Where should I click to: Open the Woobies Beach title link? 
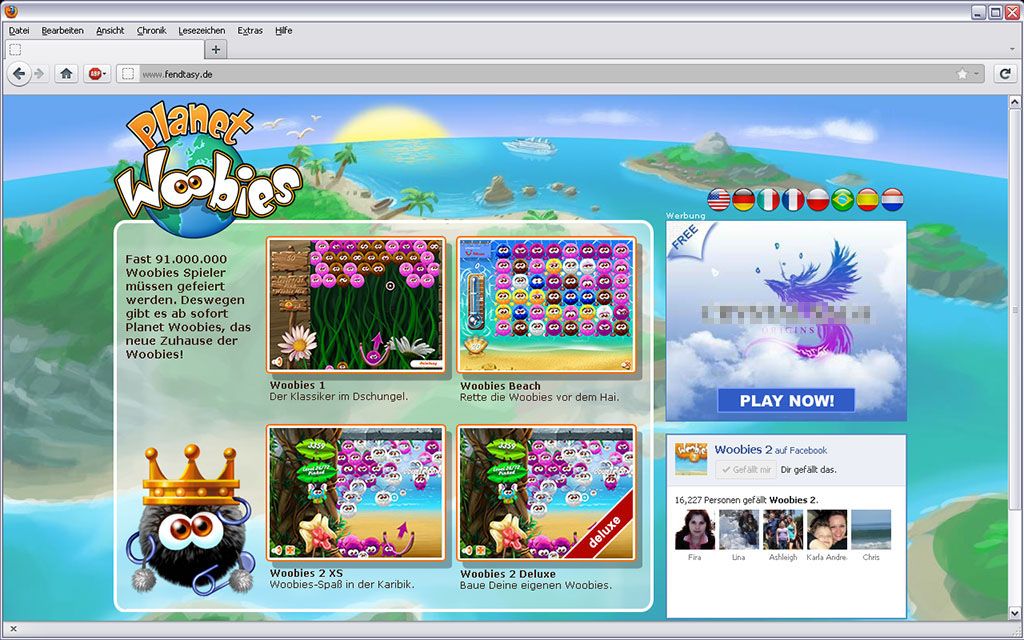500,386
